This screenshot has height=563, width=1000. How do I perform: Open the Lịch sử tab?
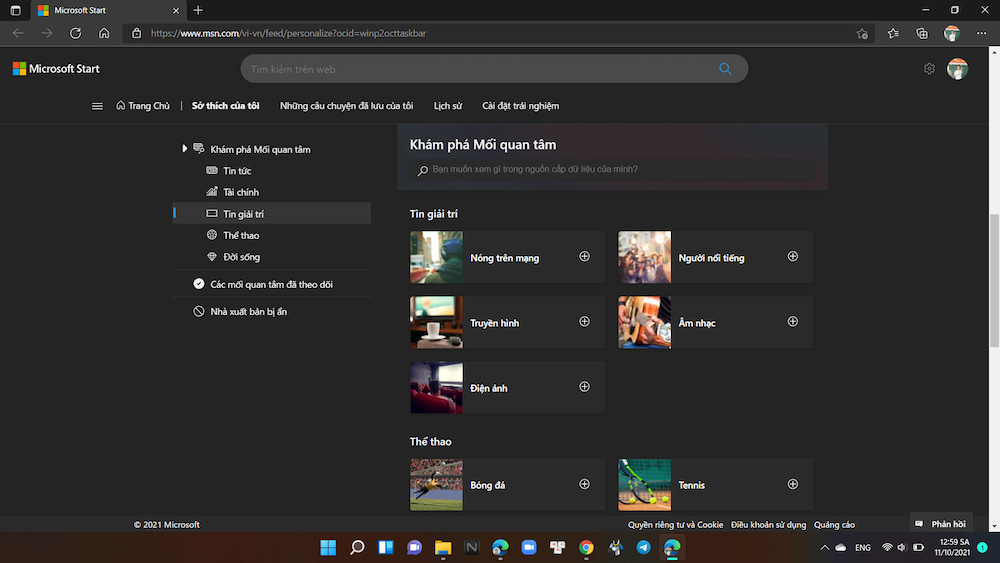click(447, 106)
